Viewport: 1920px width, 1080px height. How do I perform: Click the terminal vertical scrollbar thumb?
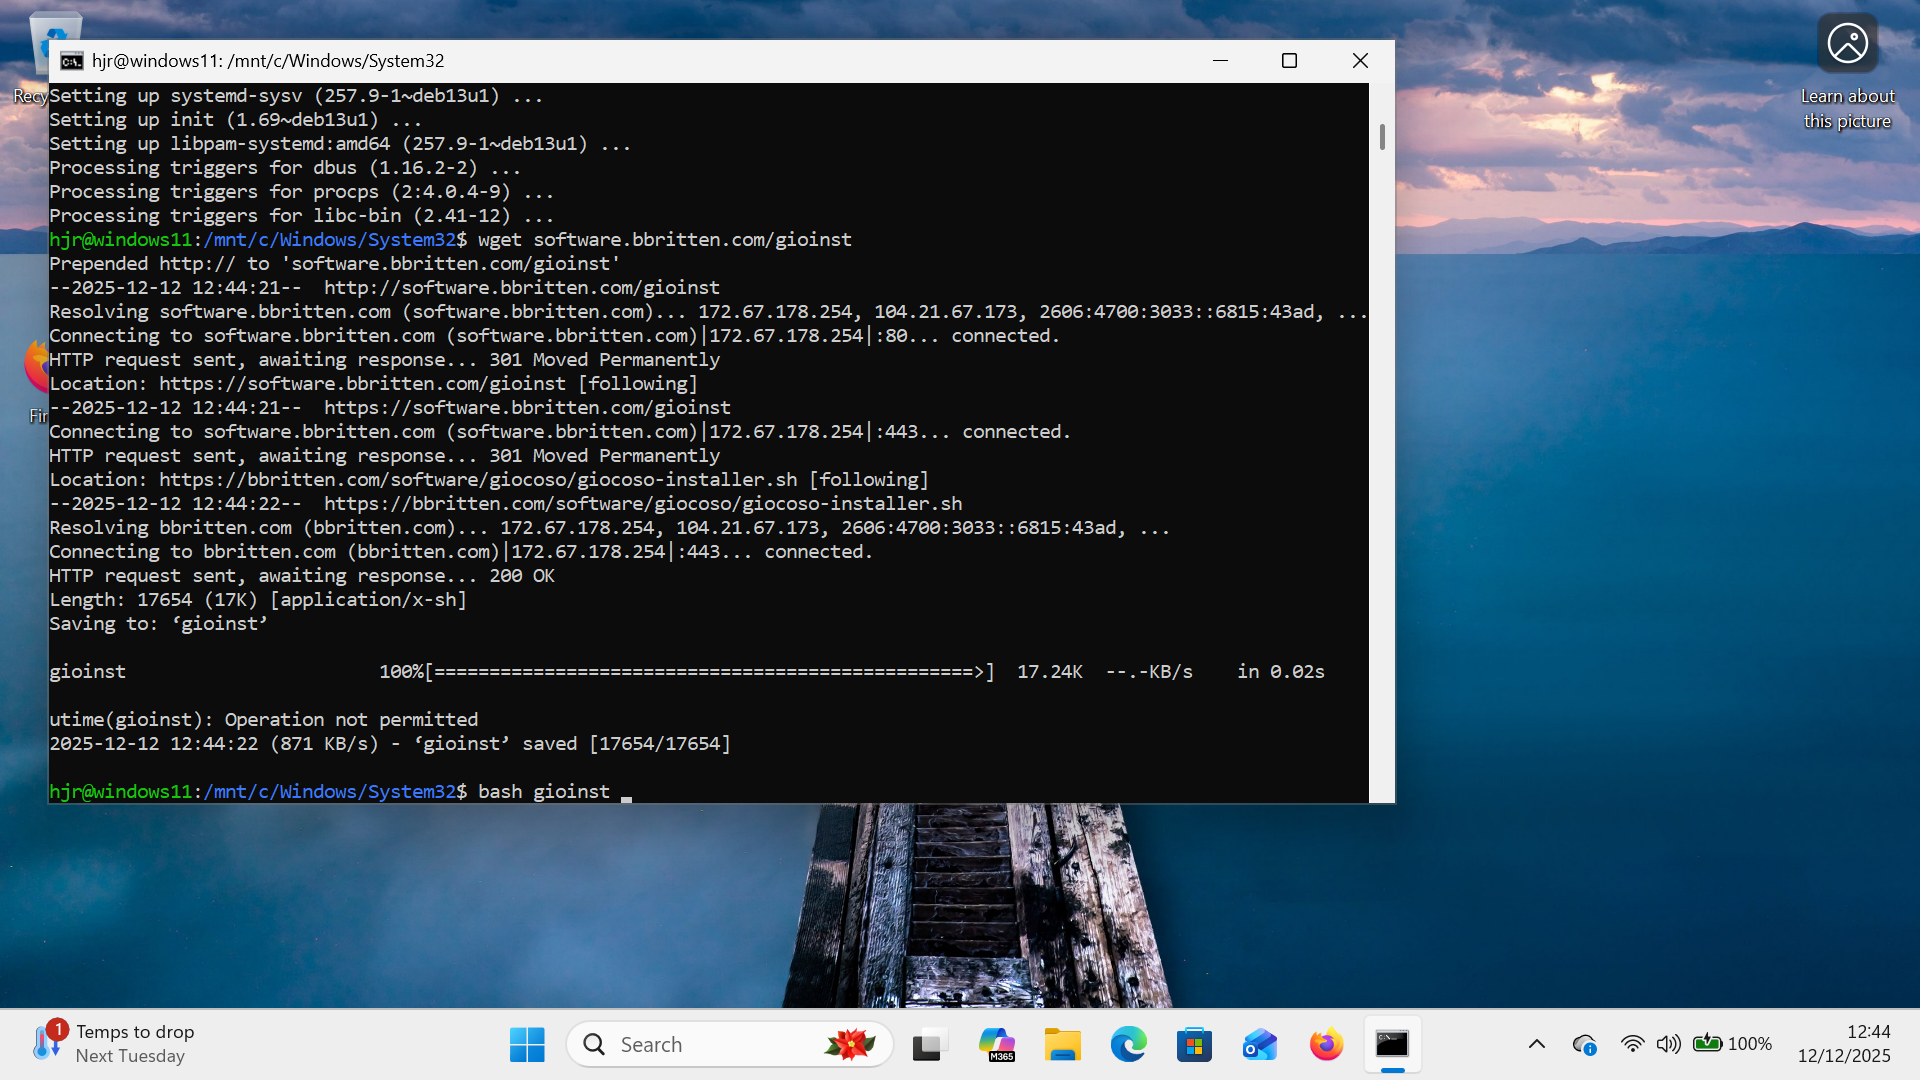[x=1382, y=137]
